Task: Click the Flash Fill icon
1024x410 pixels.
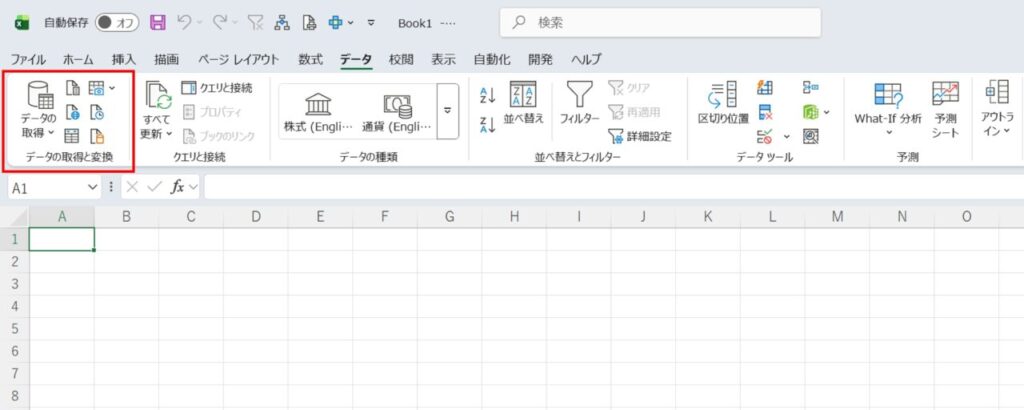Action: (x=765, y=88)
